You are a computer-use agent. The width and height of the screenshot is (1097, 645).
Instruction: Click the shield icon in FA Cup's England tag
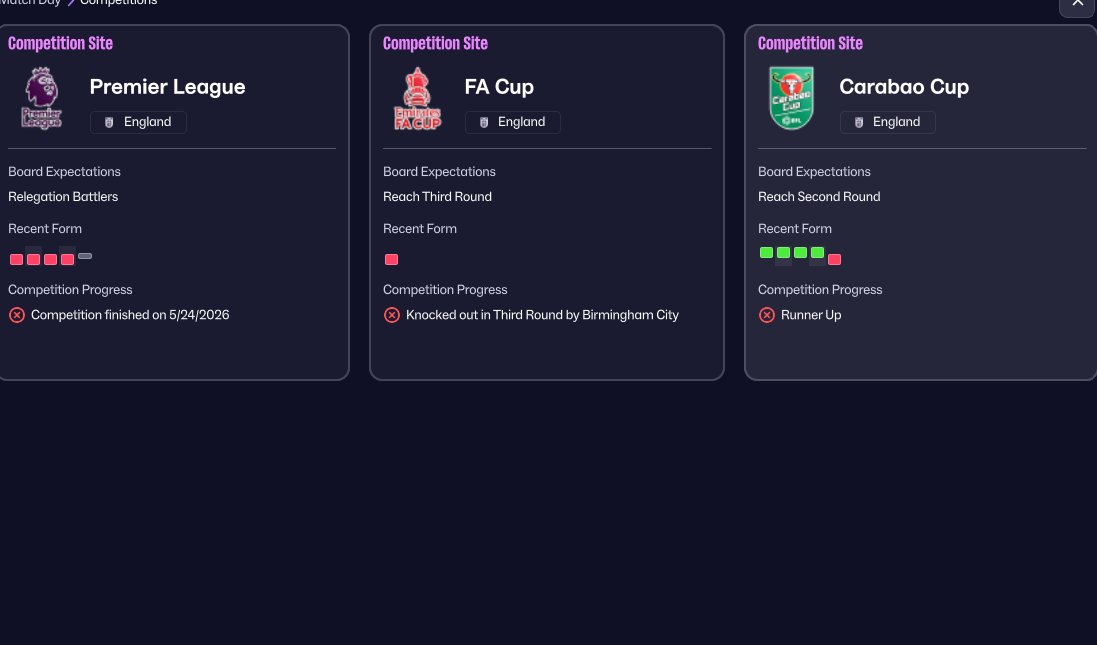pyautogui.click(x=483, y=122)
